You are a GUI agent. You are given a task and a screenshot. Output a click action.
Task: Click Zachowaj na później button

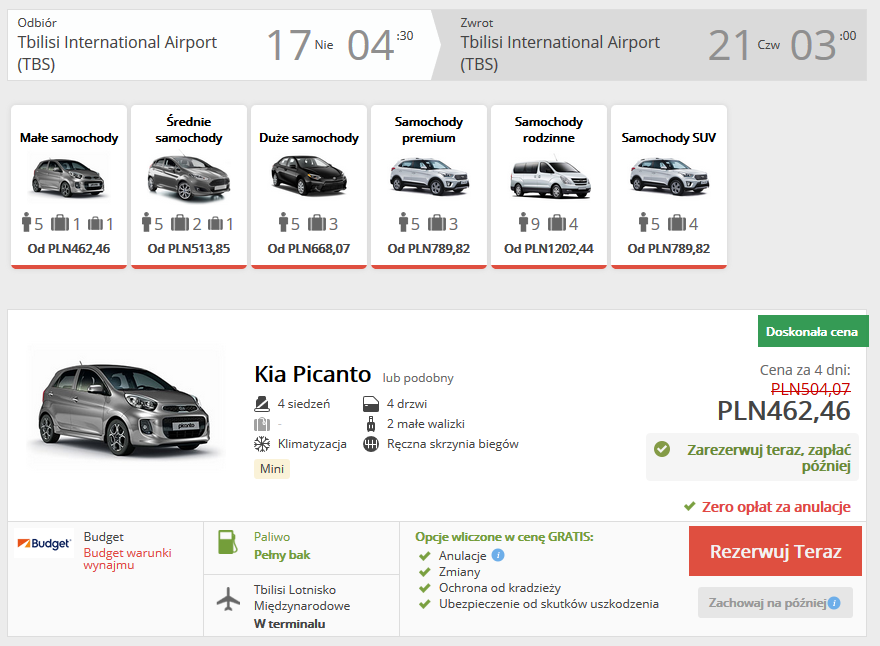pyautogui.click(x=775, y=603)
